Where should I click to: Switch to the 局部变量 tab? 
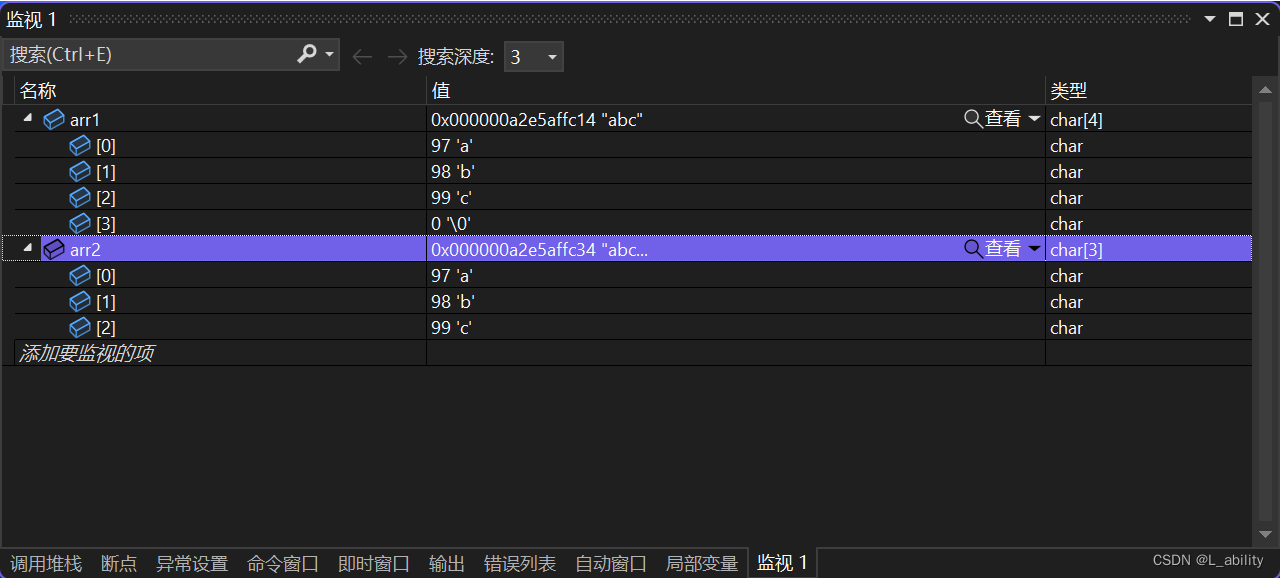(701, 563)
